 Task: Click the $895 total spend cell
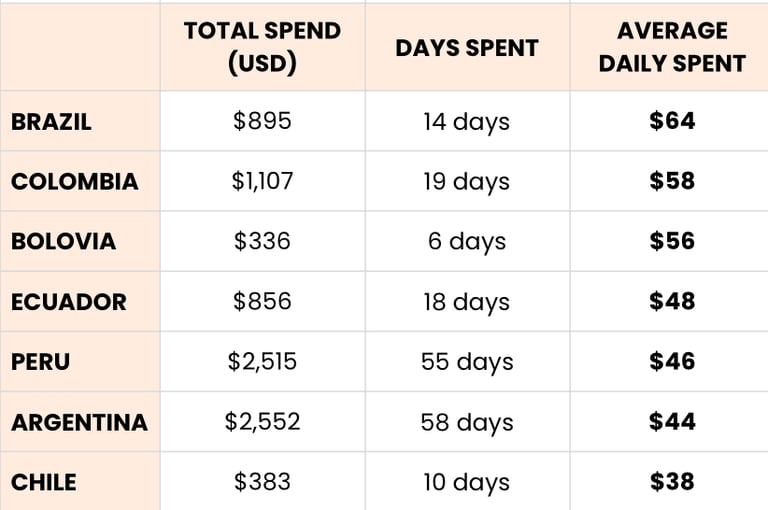pyautogui.click(x=263, y=121)
